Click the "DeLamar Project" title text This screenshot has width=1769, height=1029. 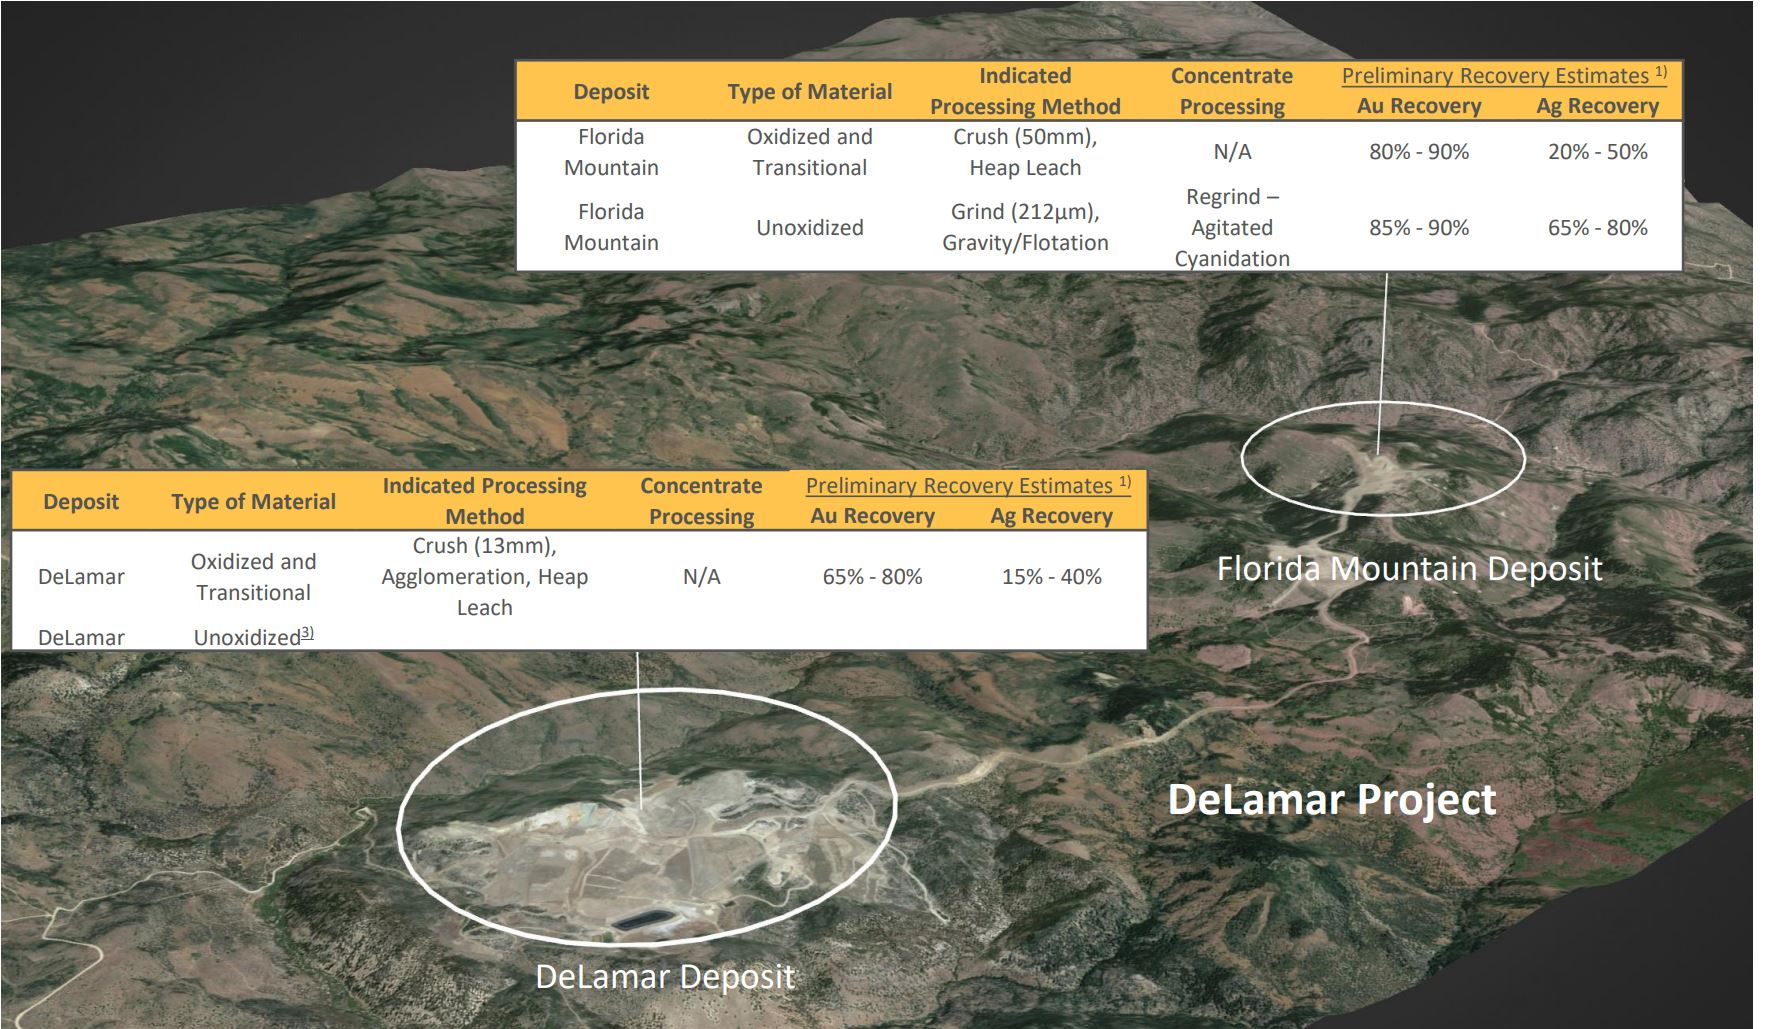(1331, 800)
